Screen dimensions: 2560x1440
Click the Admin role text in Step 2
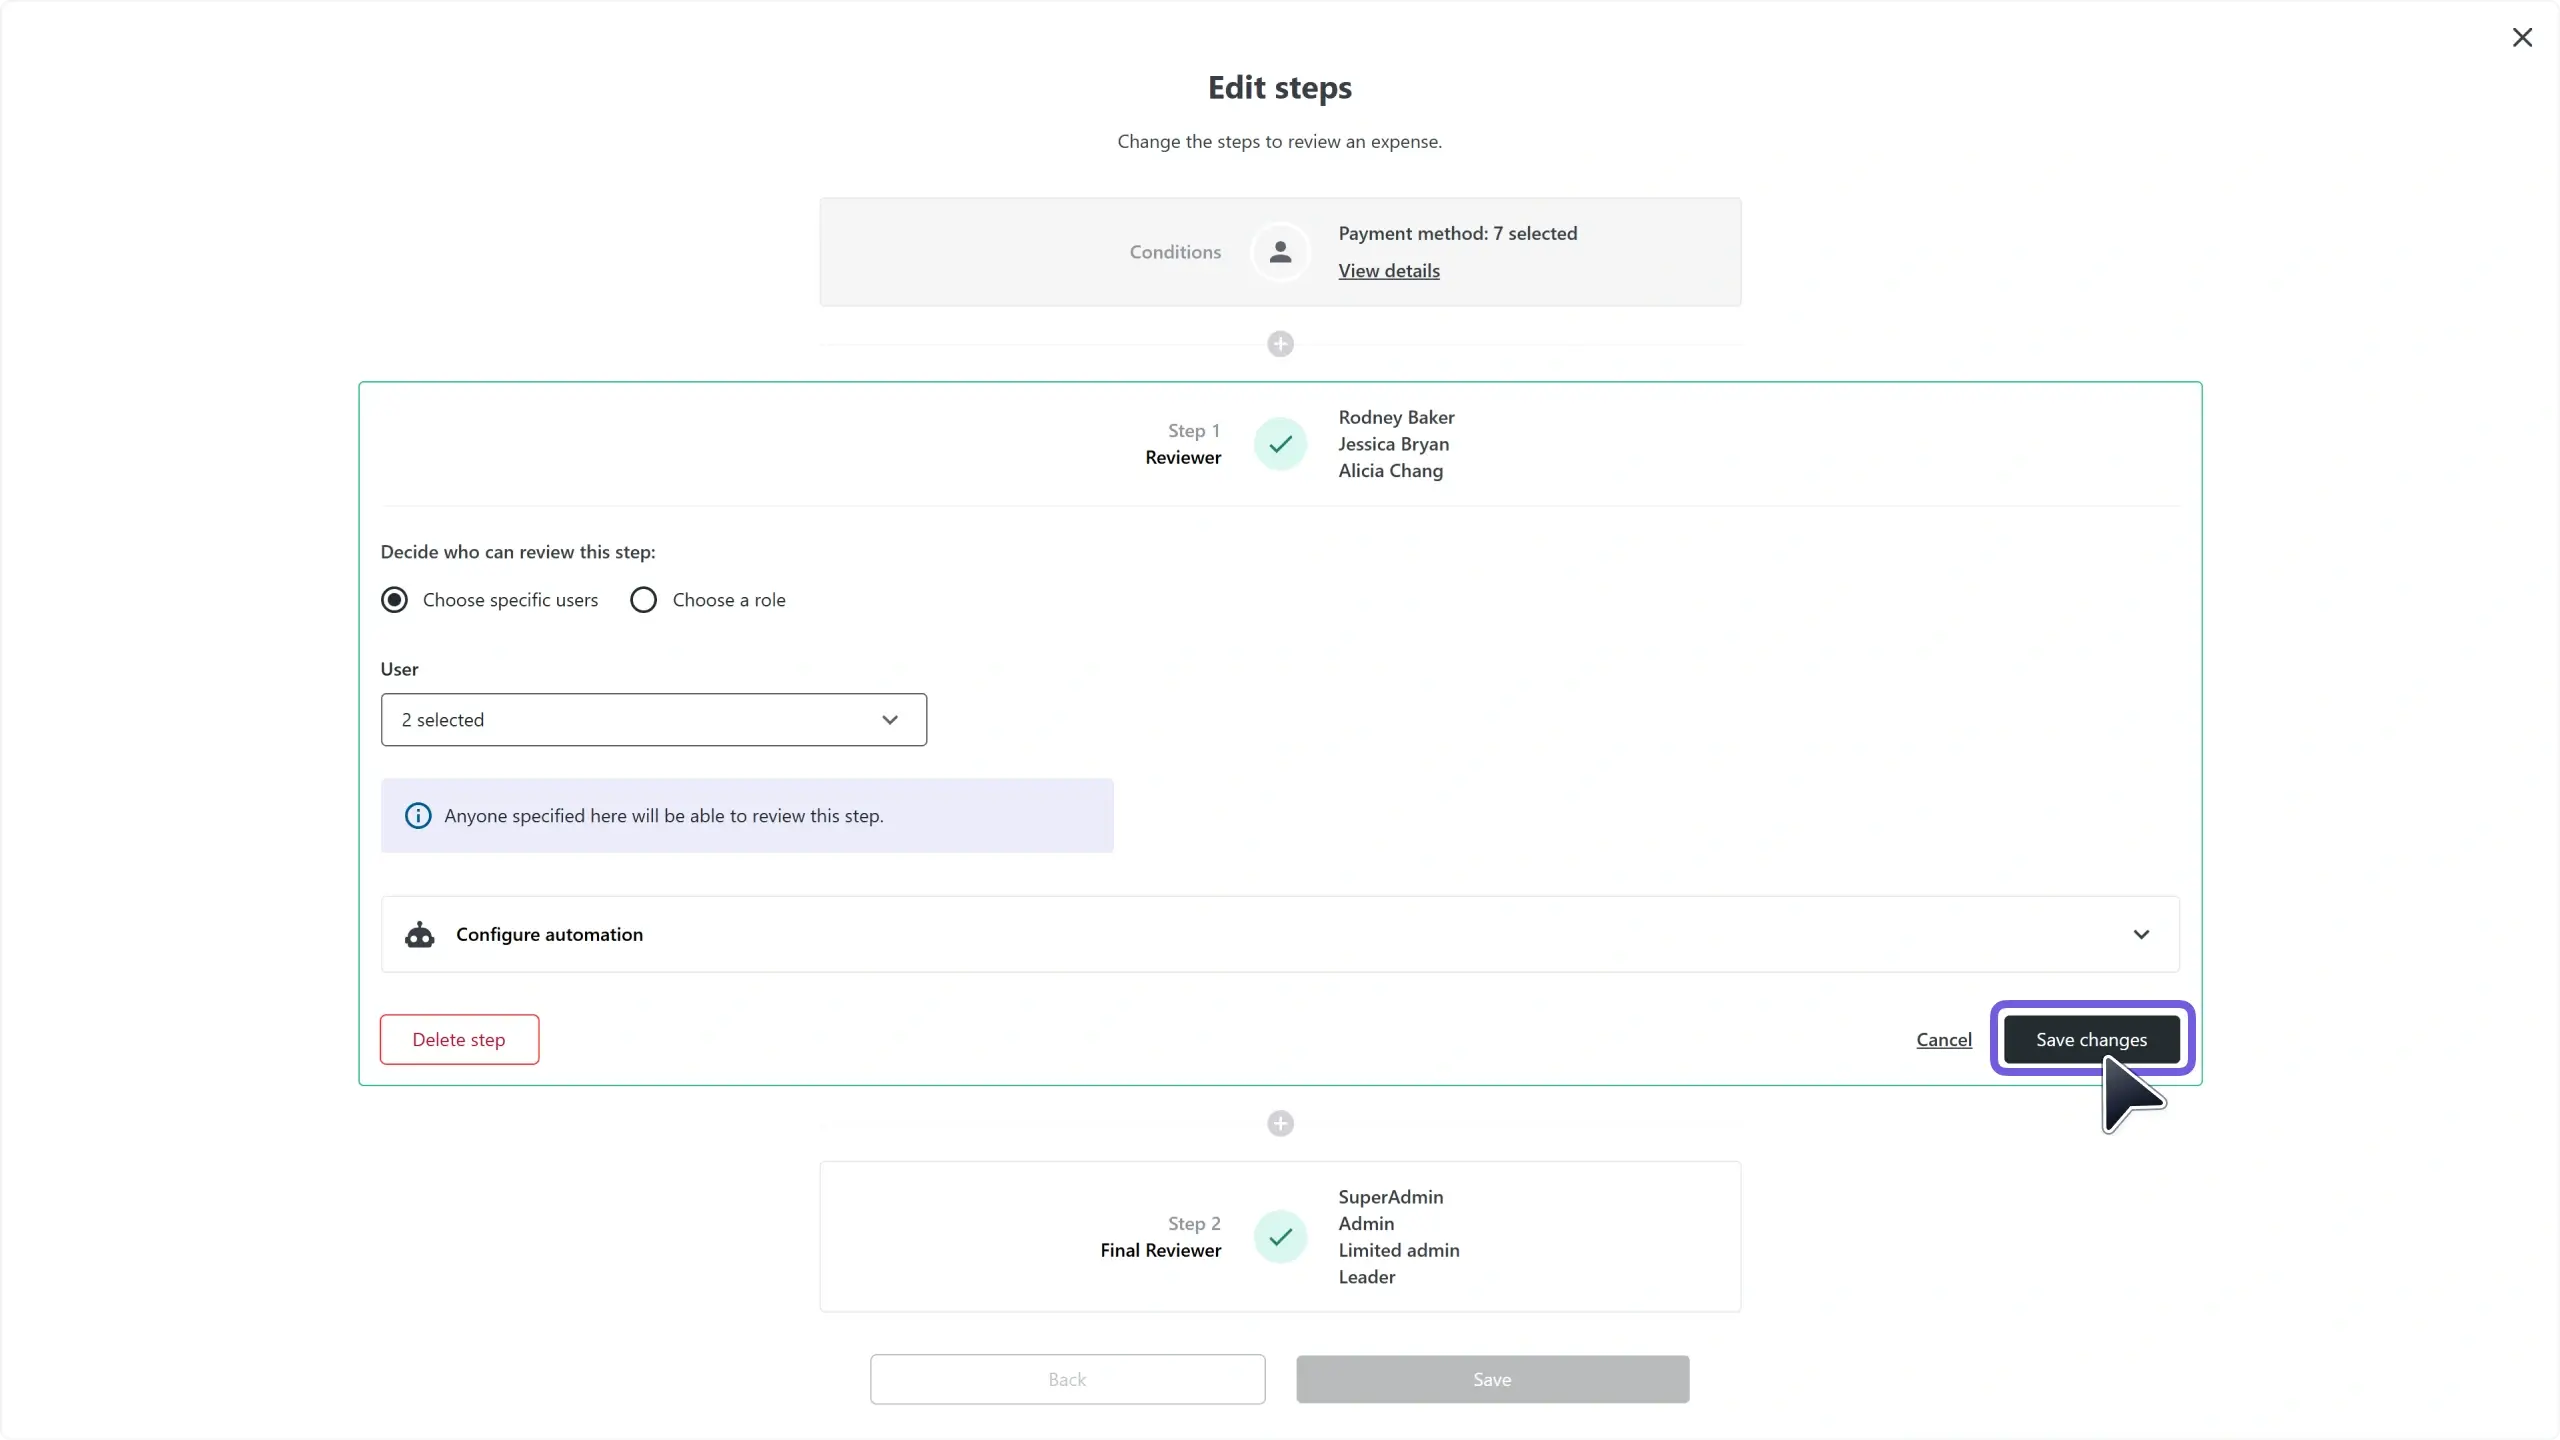point(1366,1224)
